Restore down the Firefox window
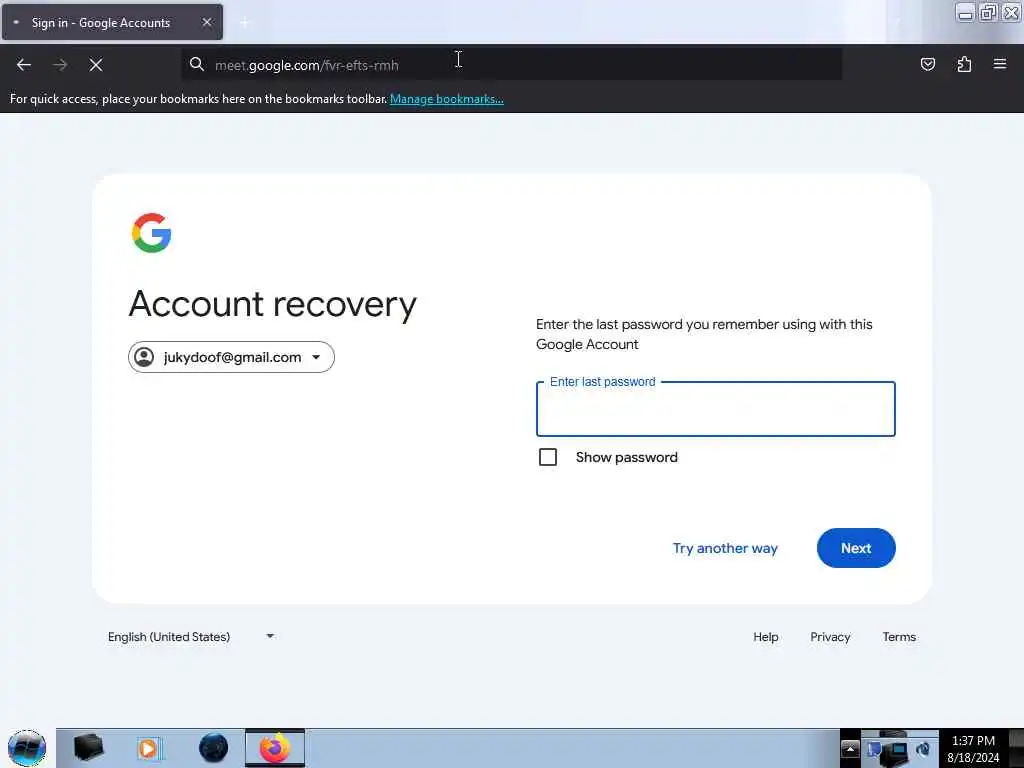 988,12
